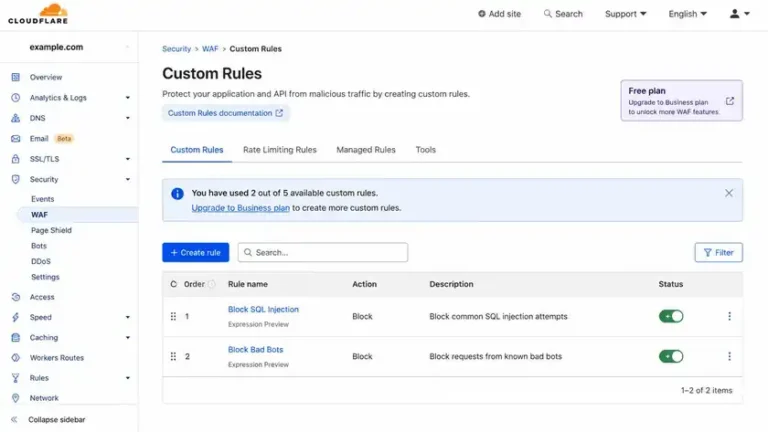This screenshot has height=432, width=768.
Task: Click Search in the top bar
Action: click(x=563, y=14)
